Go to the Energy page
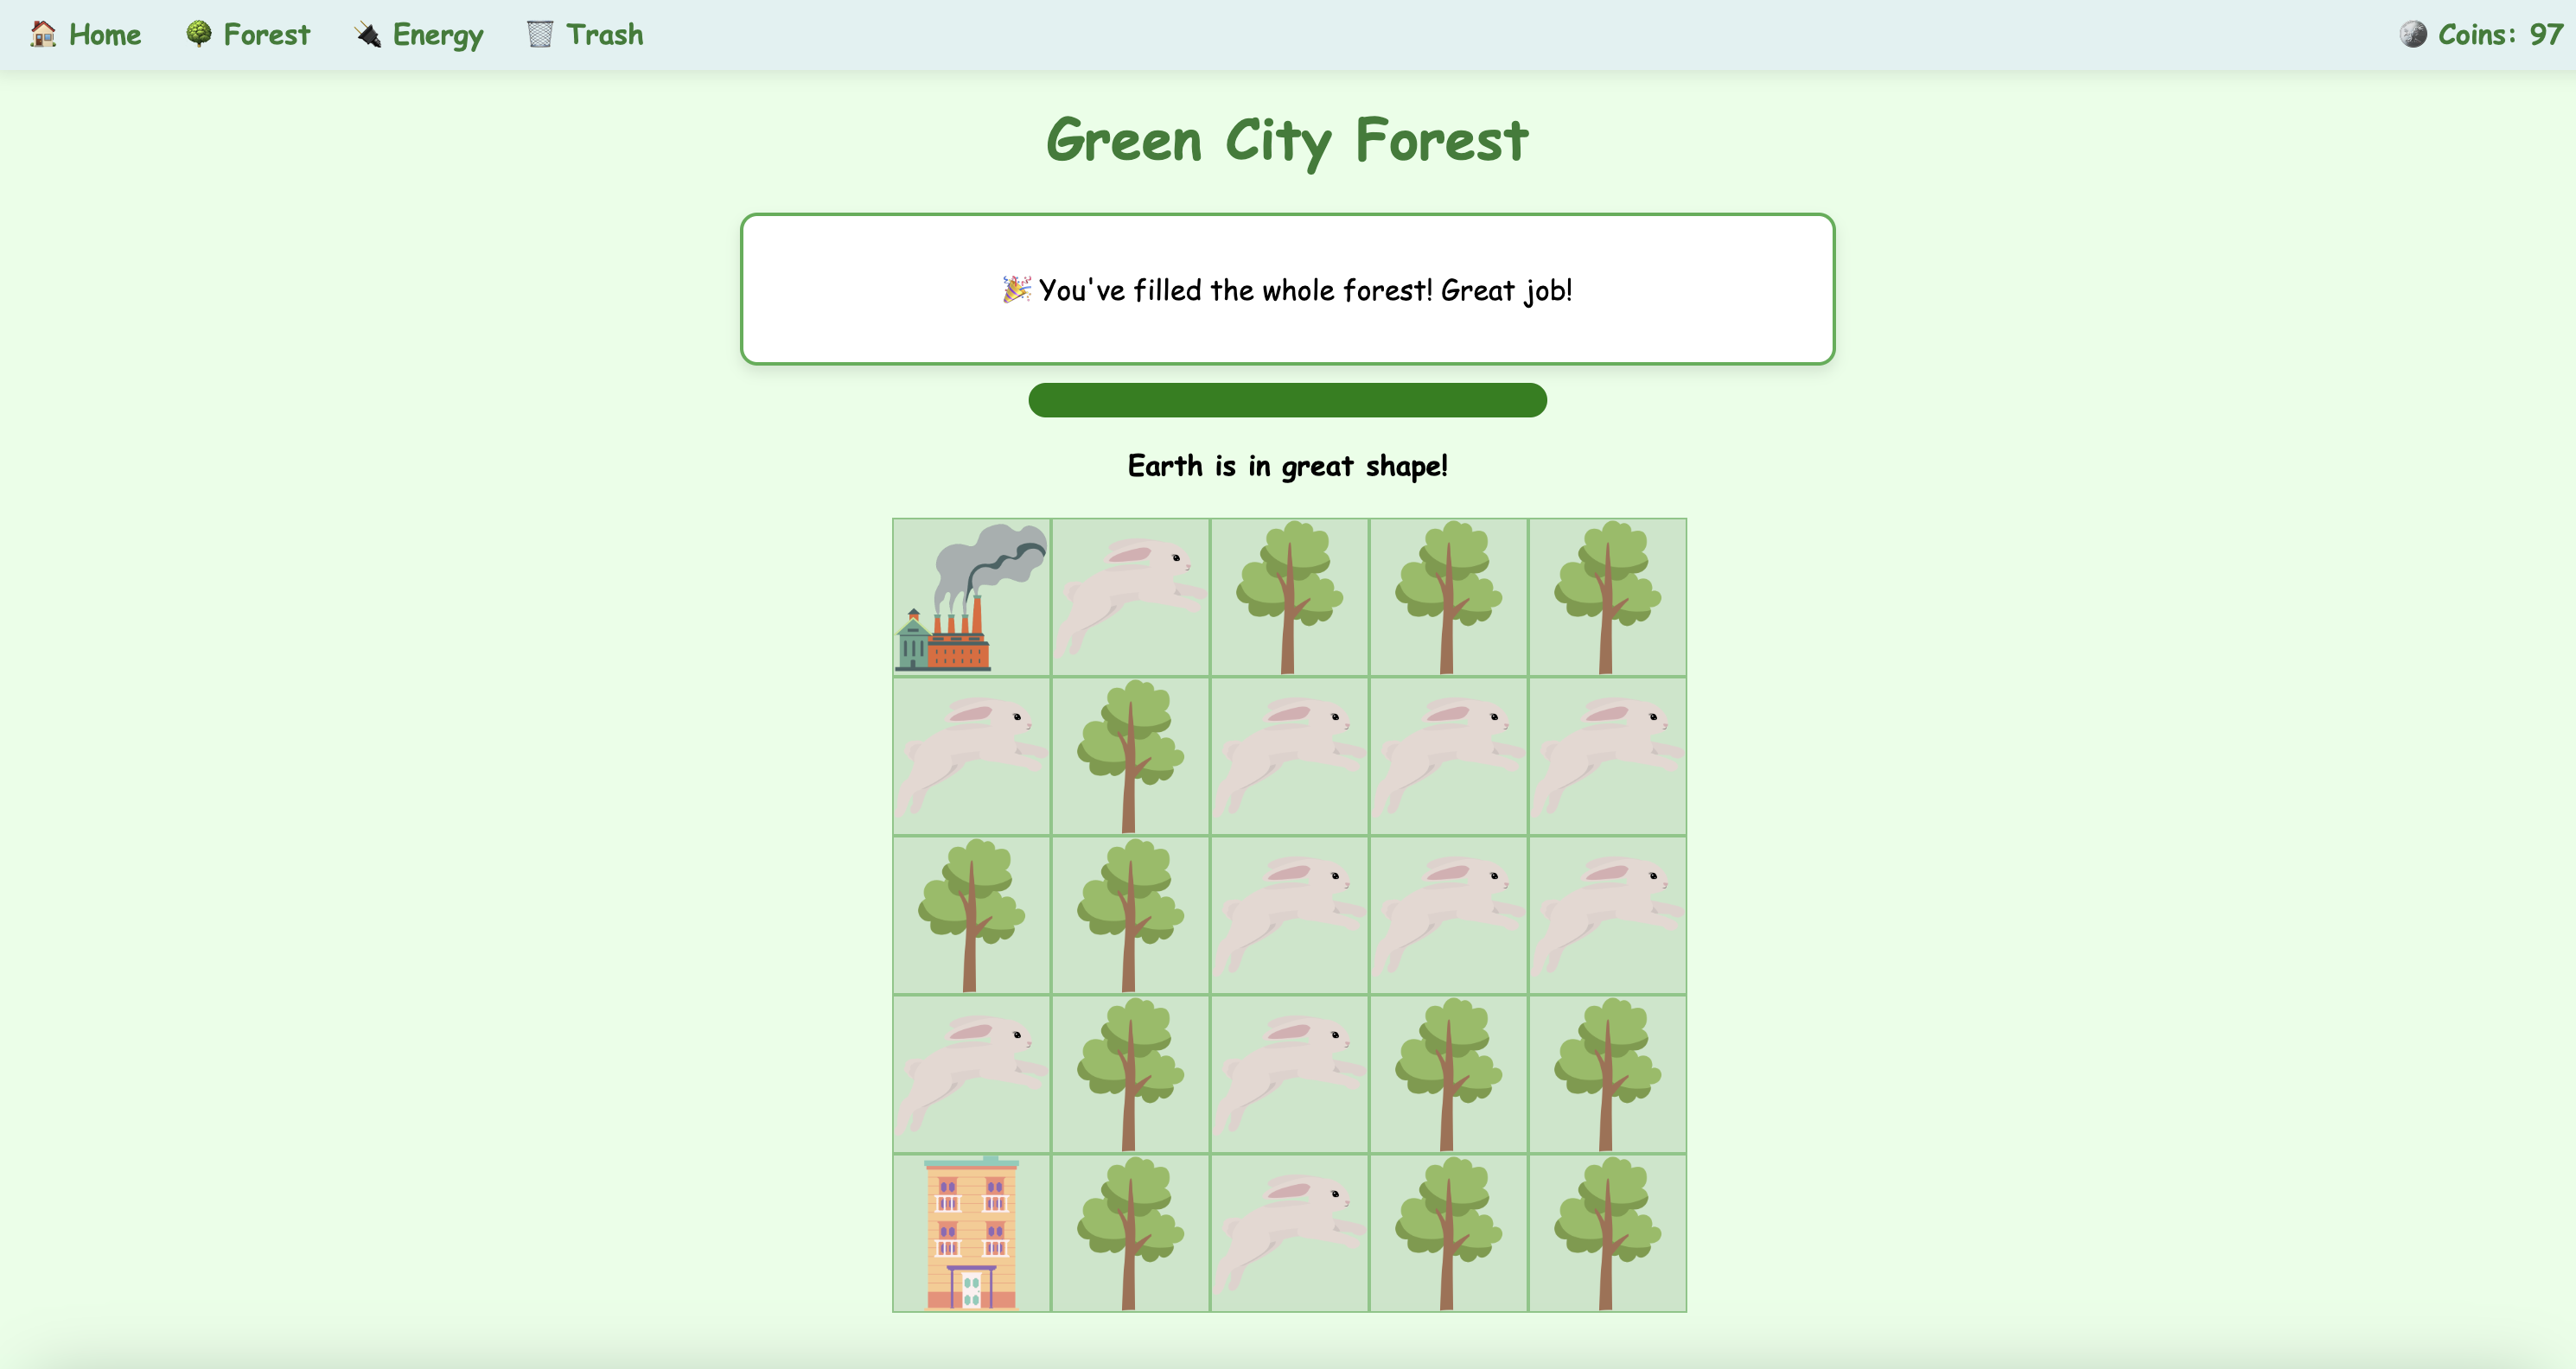 coord(437,34)
